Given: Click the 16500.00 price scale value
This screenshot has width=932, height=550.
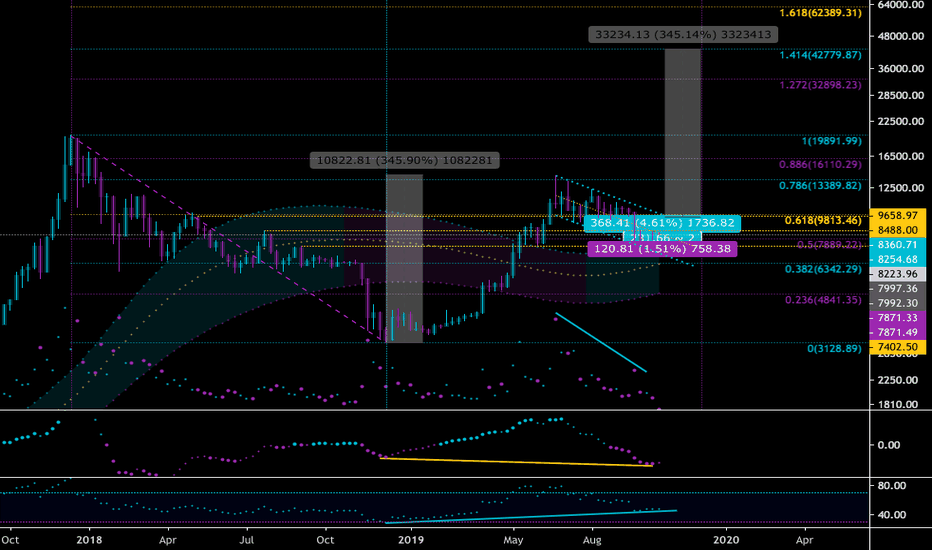Looking at the screenshot, I should 900,156.
